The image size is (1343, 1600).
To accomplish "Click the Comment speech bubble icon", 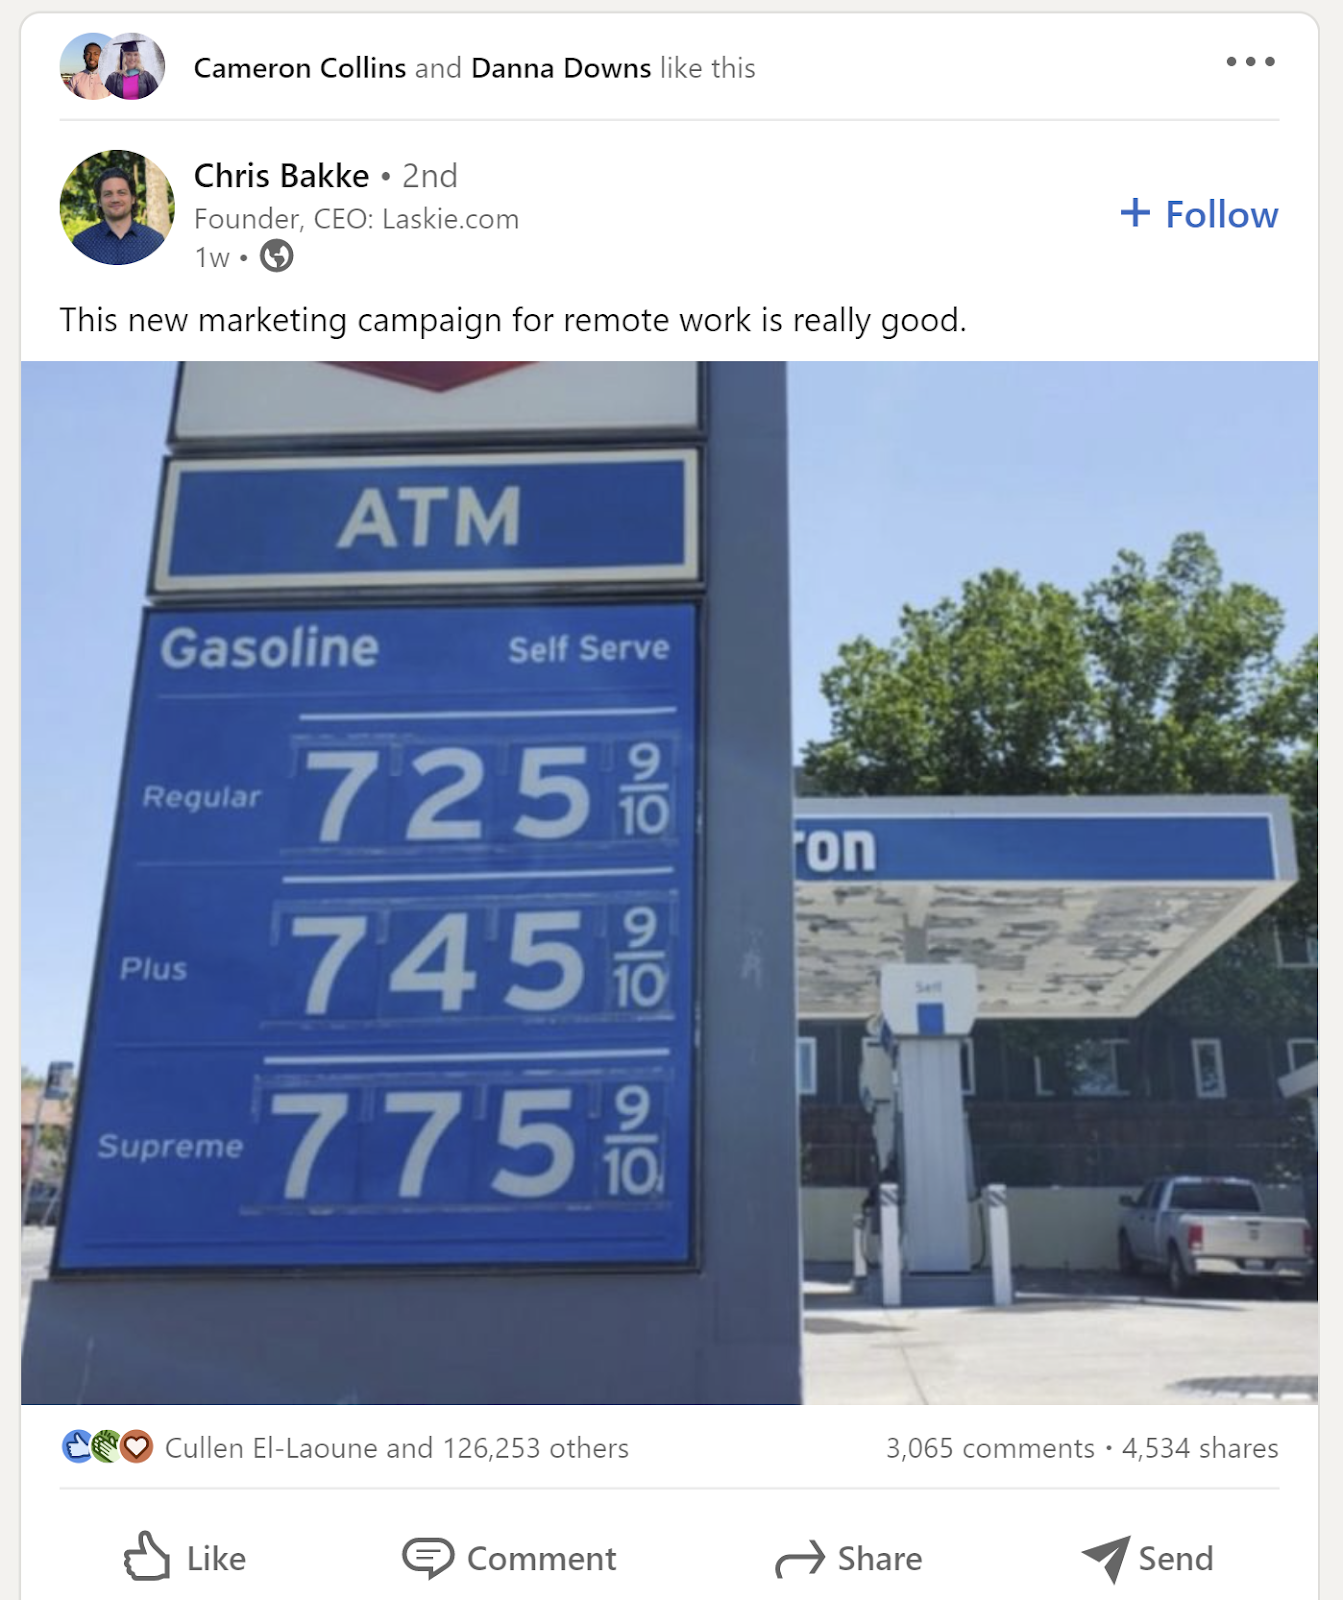I will (x=428, y=1558).
